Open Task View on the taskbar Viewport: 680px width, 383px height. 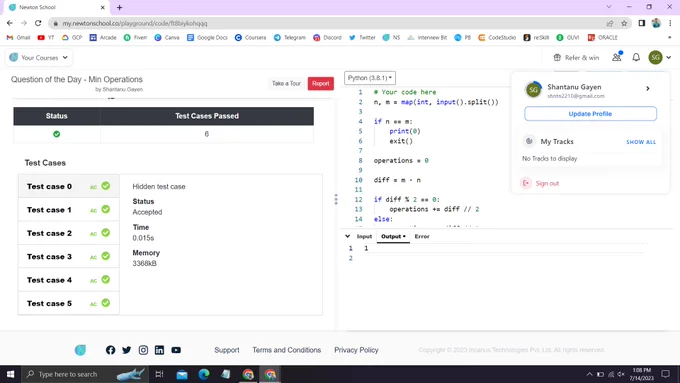[159, 374]
